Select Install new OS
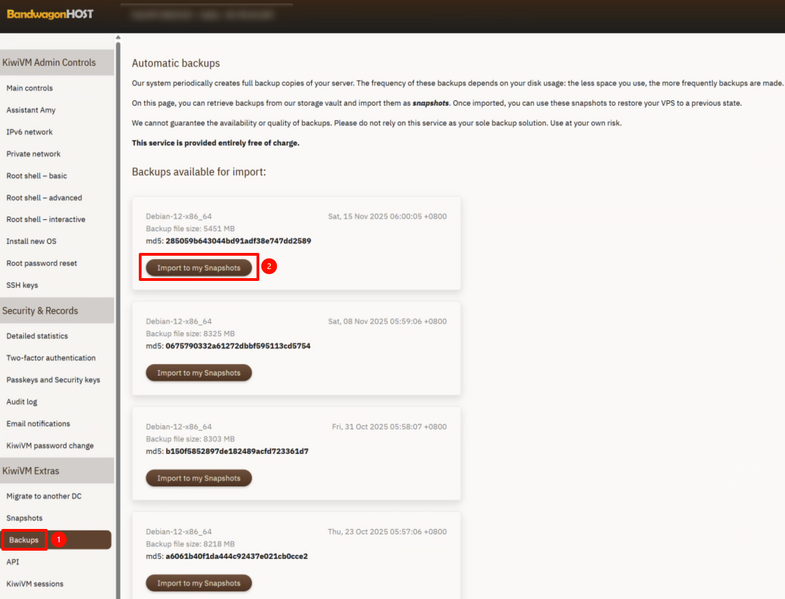 [x=32, y=241]
